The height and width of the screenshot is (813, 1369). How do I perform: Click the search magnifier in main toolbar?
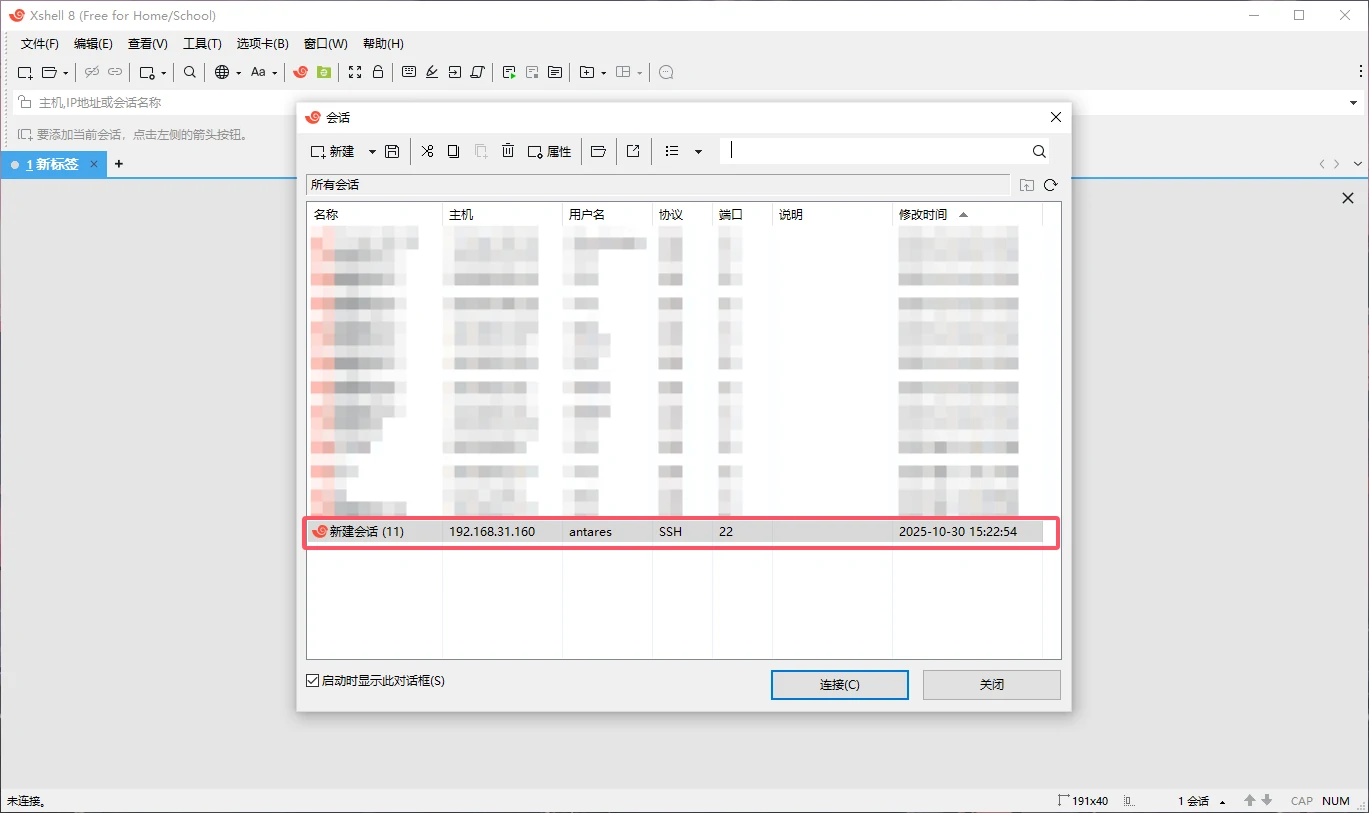click(x=190, y=72)
